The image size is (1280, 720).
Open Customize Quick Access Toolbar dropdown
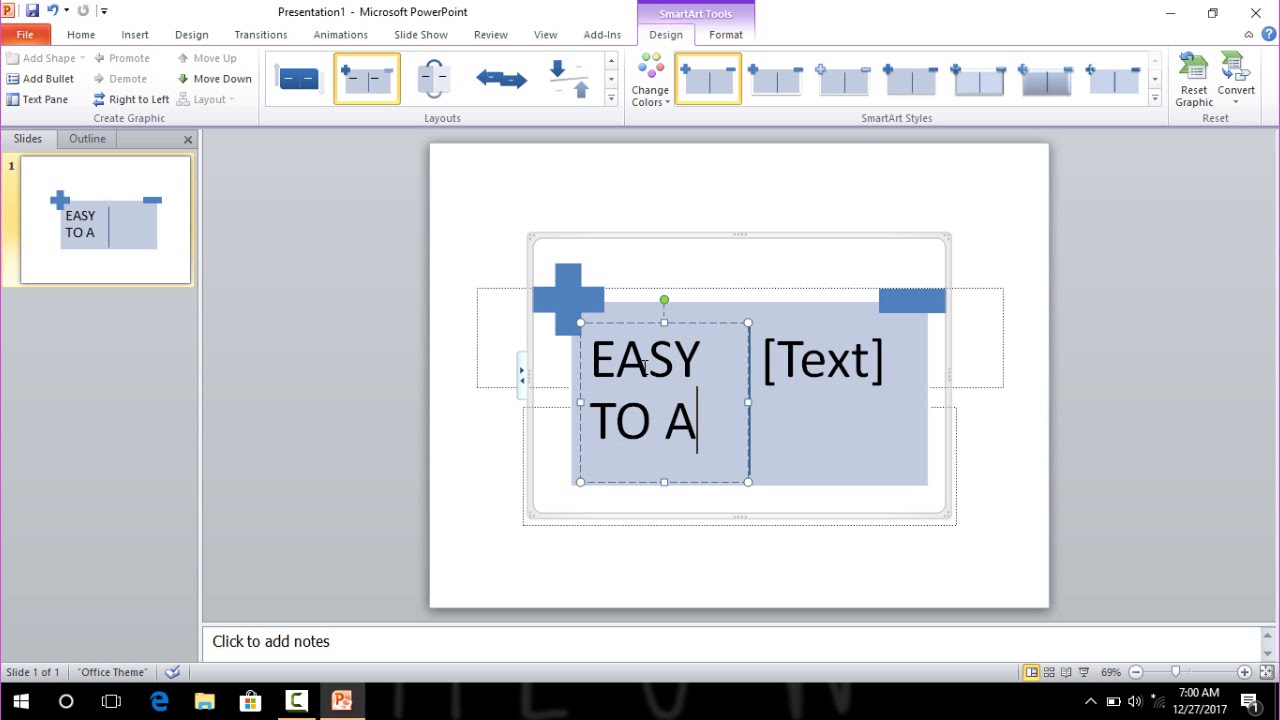click(103, 11)
